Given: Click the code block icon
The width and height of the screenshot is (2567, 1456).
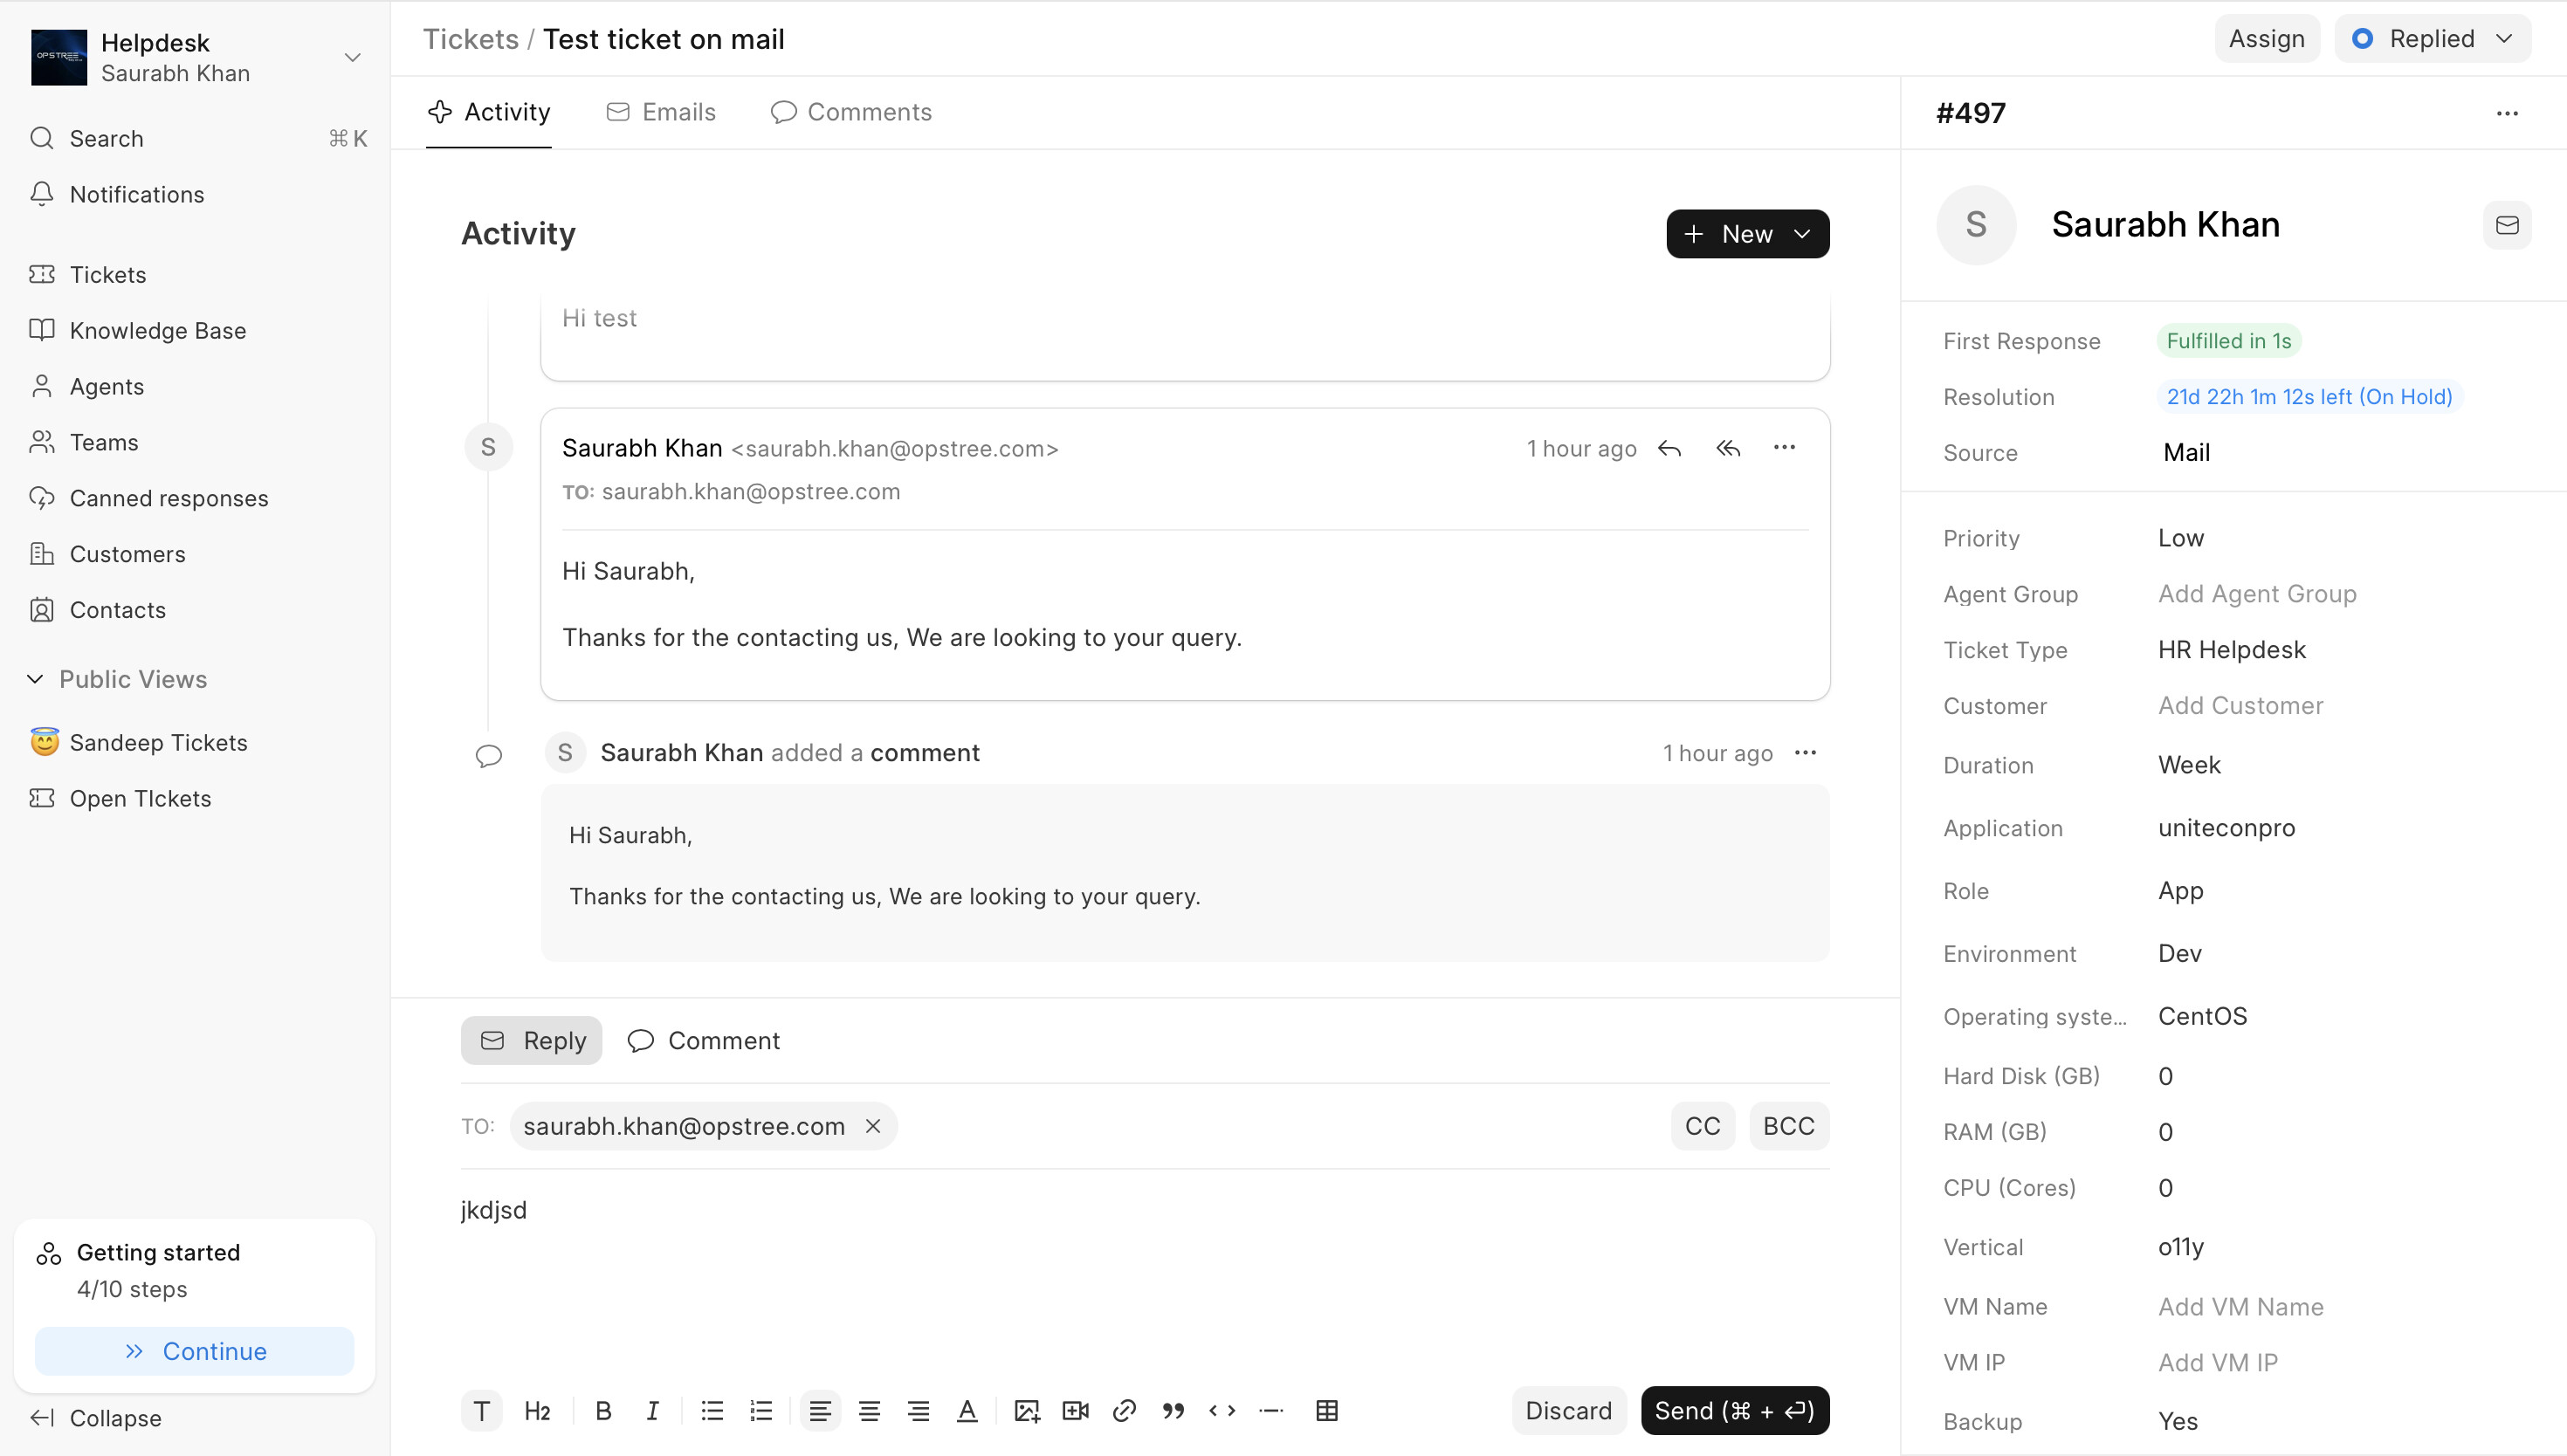Looking at the screenshot, I should pyautogui.click(x=1222, y=1411).
